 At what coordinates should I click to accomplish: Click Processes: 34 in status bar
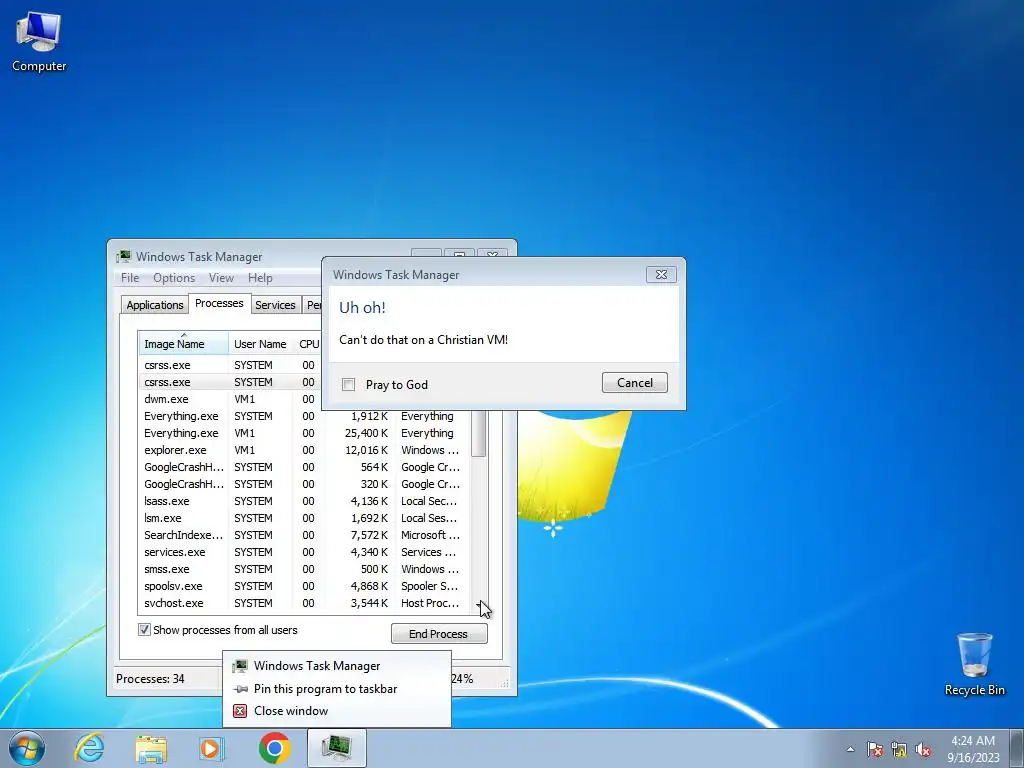(x=150, y=679)
